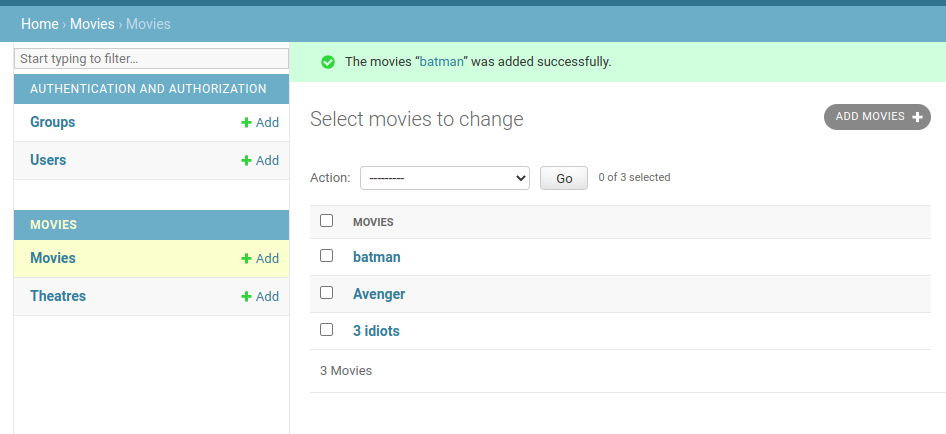This screenshot has width=946, height=434.
Task: Click the green plus icon beside Users
Action: tap(246, 161)
